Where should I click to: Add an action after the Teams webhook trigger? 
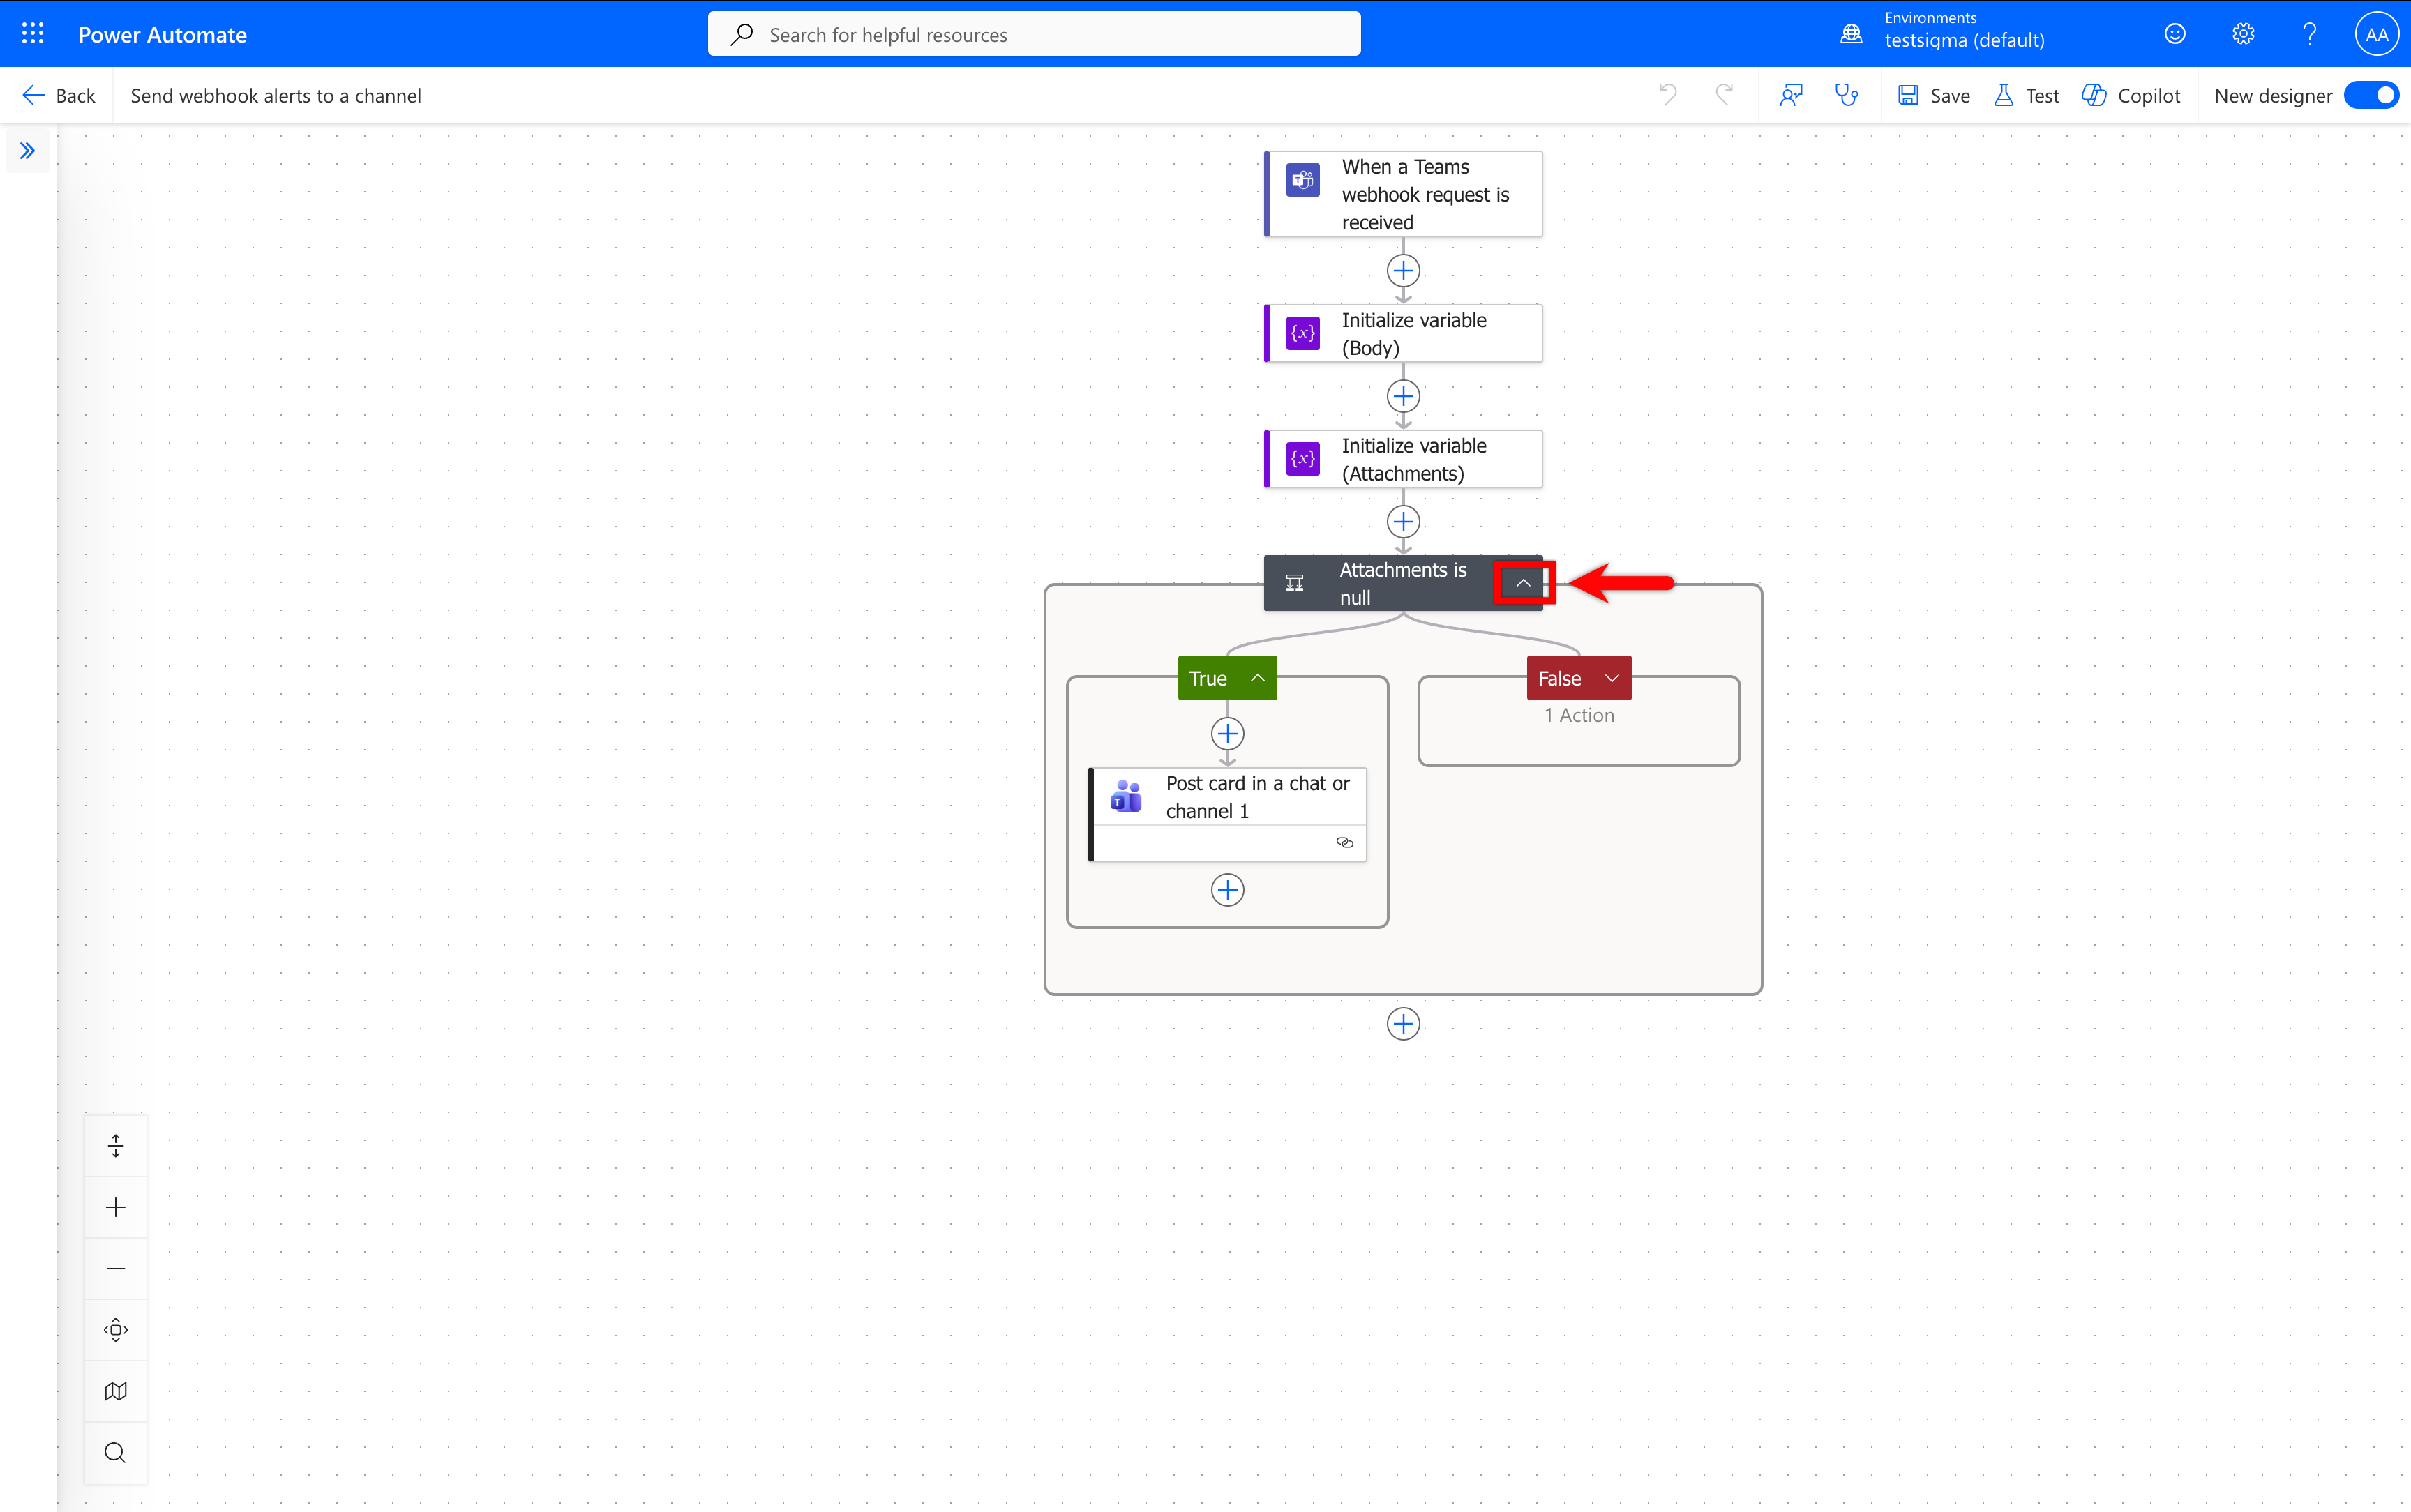tap(1403, 270)
